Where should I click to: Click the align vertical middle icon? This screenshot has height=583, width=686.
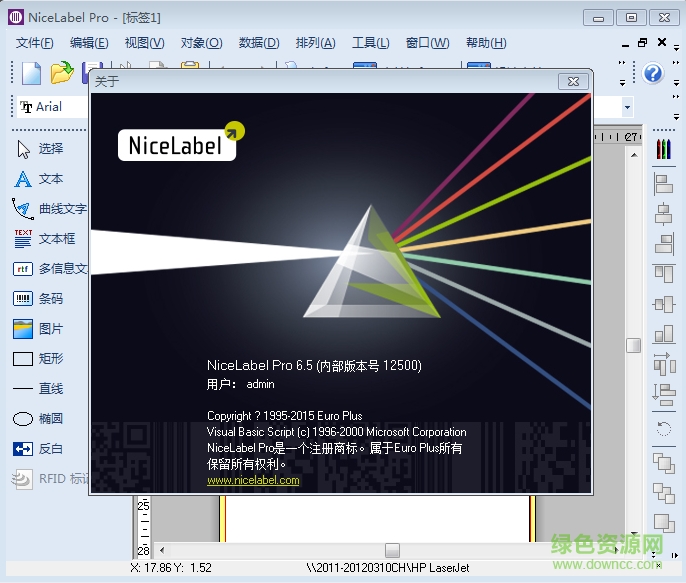point(663,304)
